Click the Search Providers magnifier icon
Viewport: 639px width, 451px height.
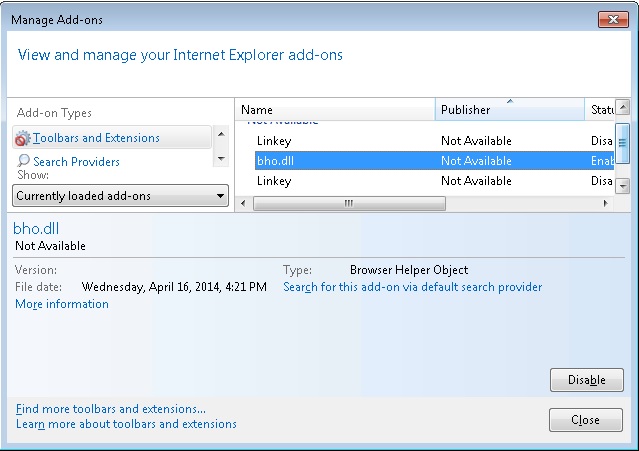pos(23,161)
